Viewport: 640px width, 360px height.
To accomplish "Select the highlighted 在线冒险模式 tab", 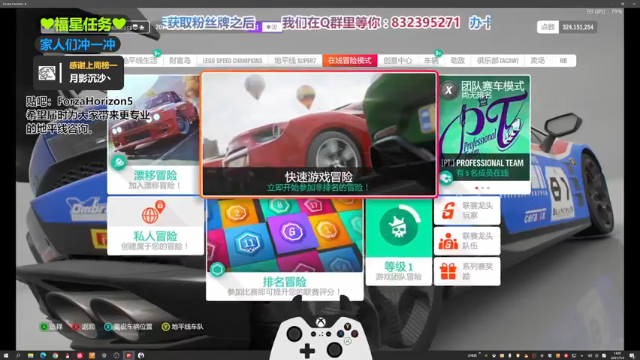I will tap(350, 60).
